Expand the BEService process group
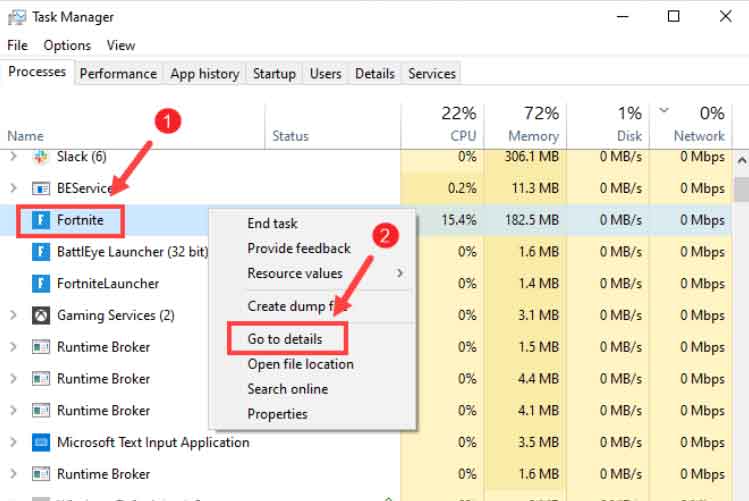 13,188
